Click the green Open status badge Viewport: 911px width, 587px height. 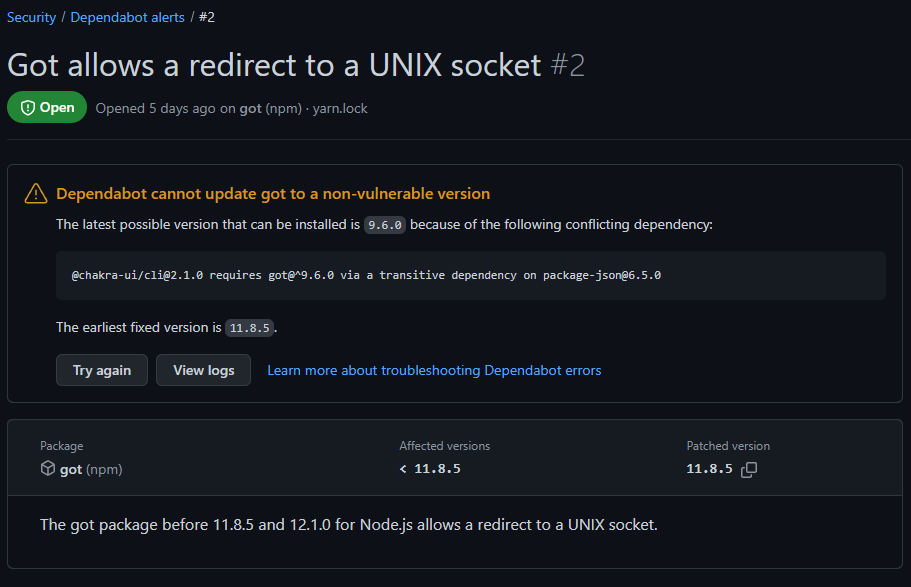pyautogui.click(x=46, y=107)
